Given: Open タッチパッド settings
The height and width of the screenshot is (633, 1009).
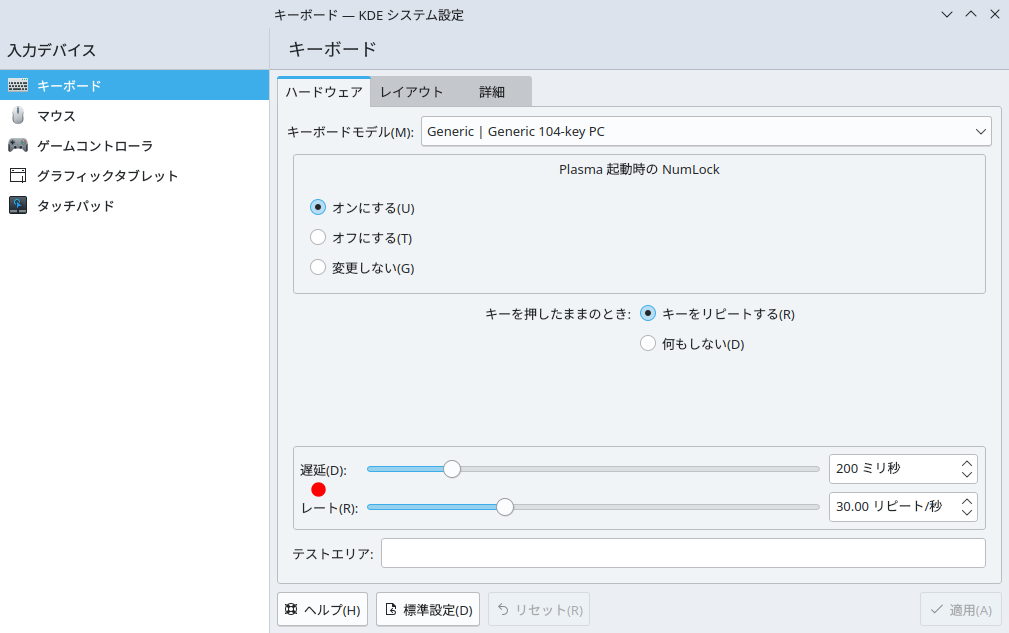Looking at the screenshot, I should click(x=75, y=205).
